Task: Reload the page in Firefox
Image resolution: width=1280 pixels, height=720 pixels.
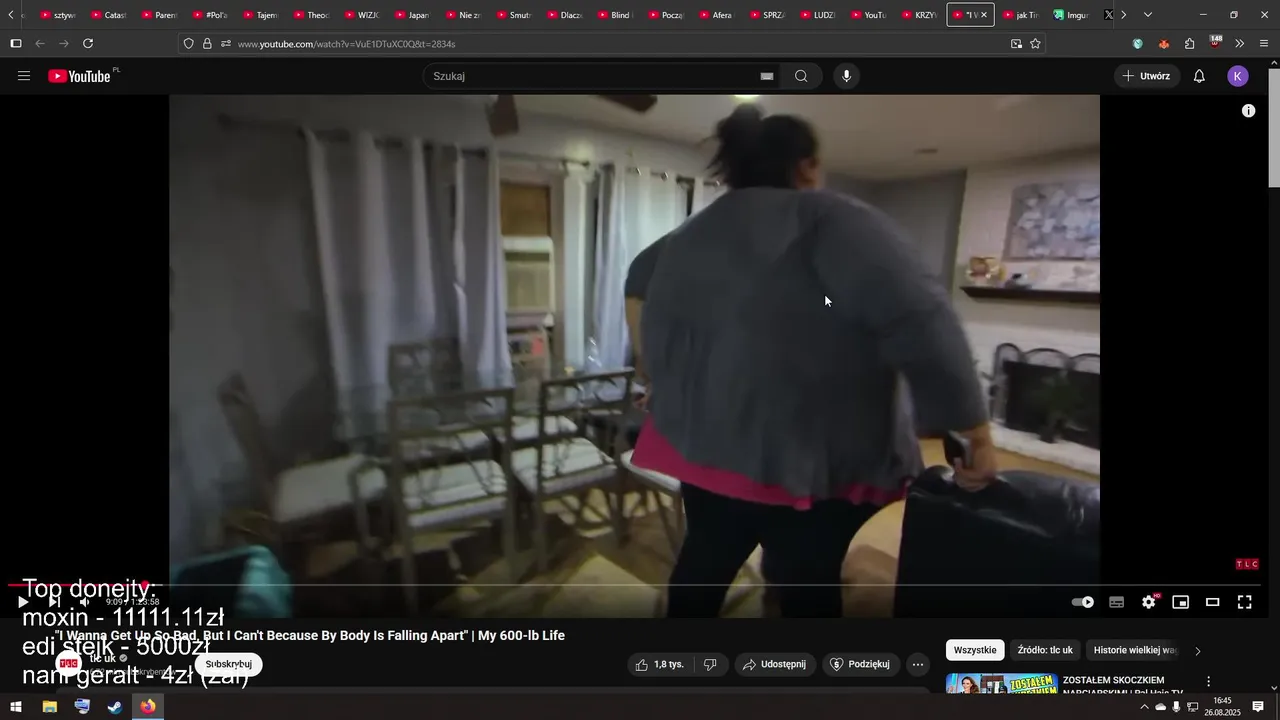Action: click(88, 44)
